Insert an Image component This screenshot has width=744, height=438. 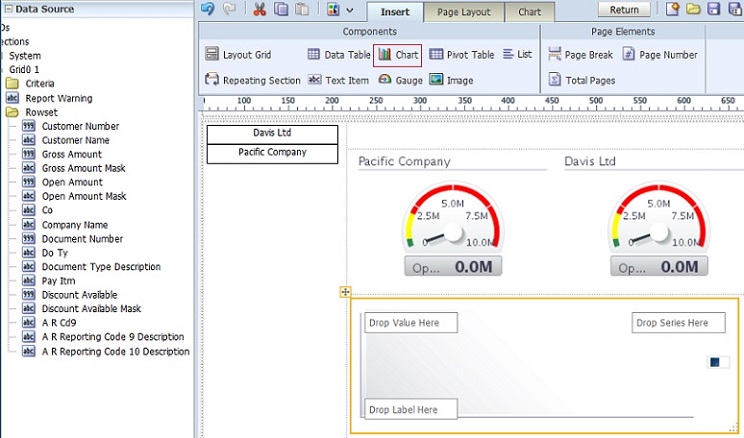click(451, 80)
